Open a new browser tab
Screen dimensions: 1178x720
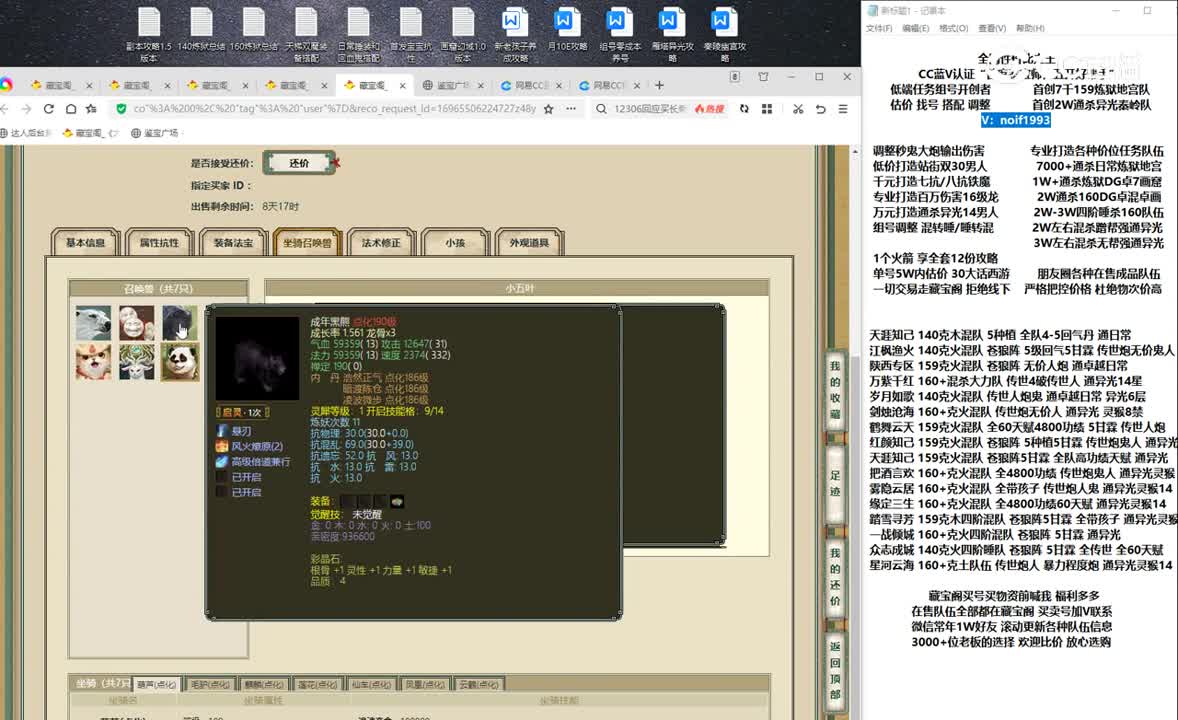[659, 86]
